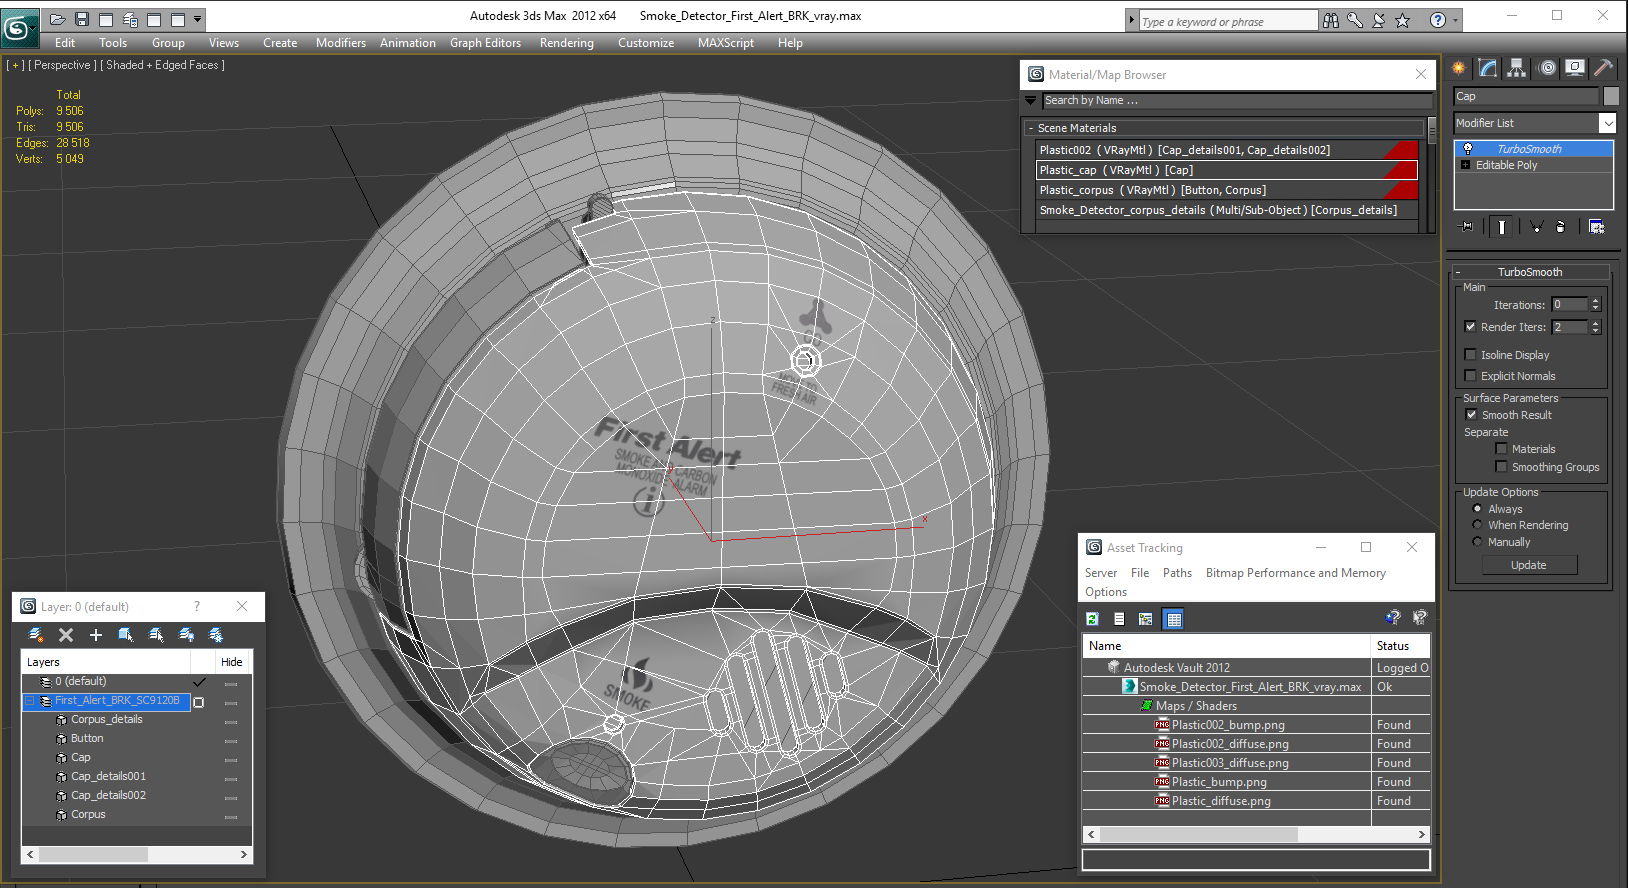
Task: Click the Pin Stack icon
Action: pos(1467,227)
